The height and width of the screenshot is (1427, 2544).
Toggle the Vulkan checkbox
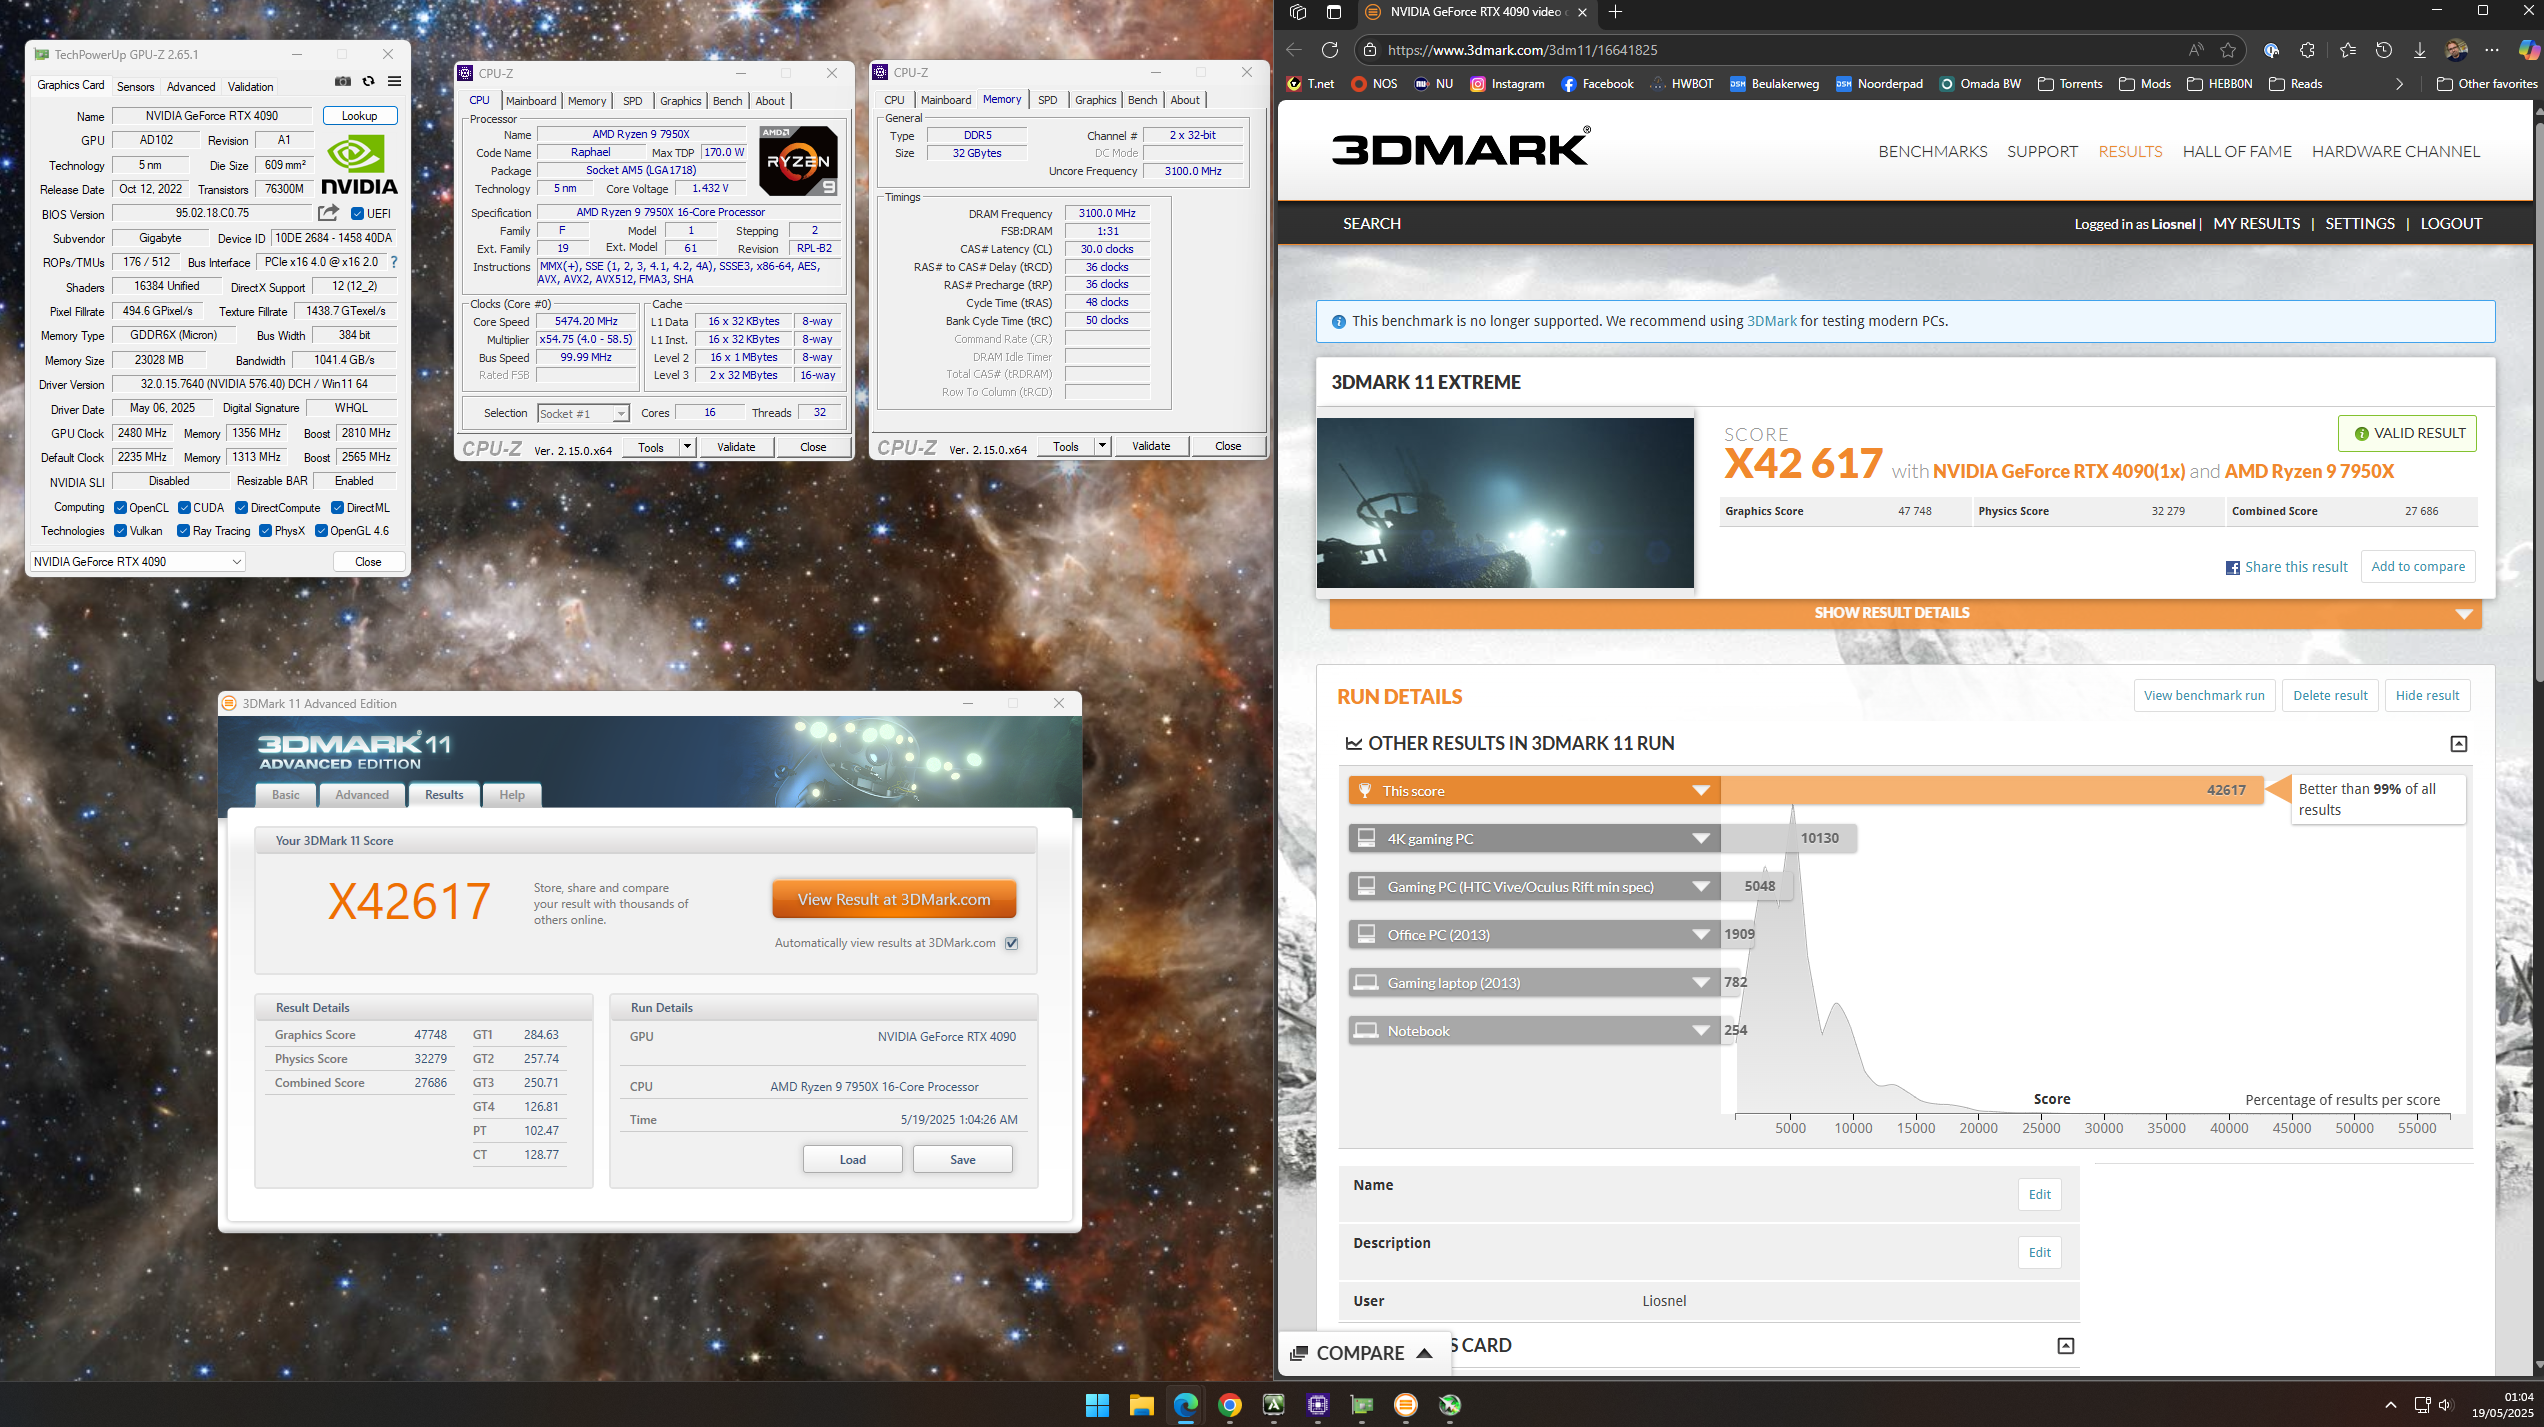pos(120,531)
